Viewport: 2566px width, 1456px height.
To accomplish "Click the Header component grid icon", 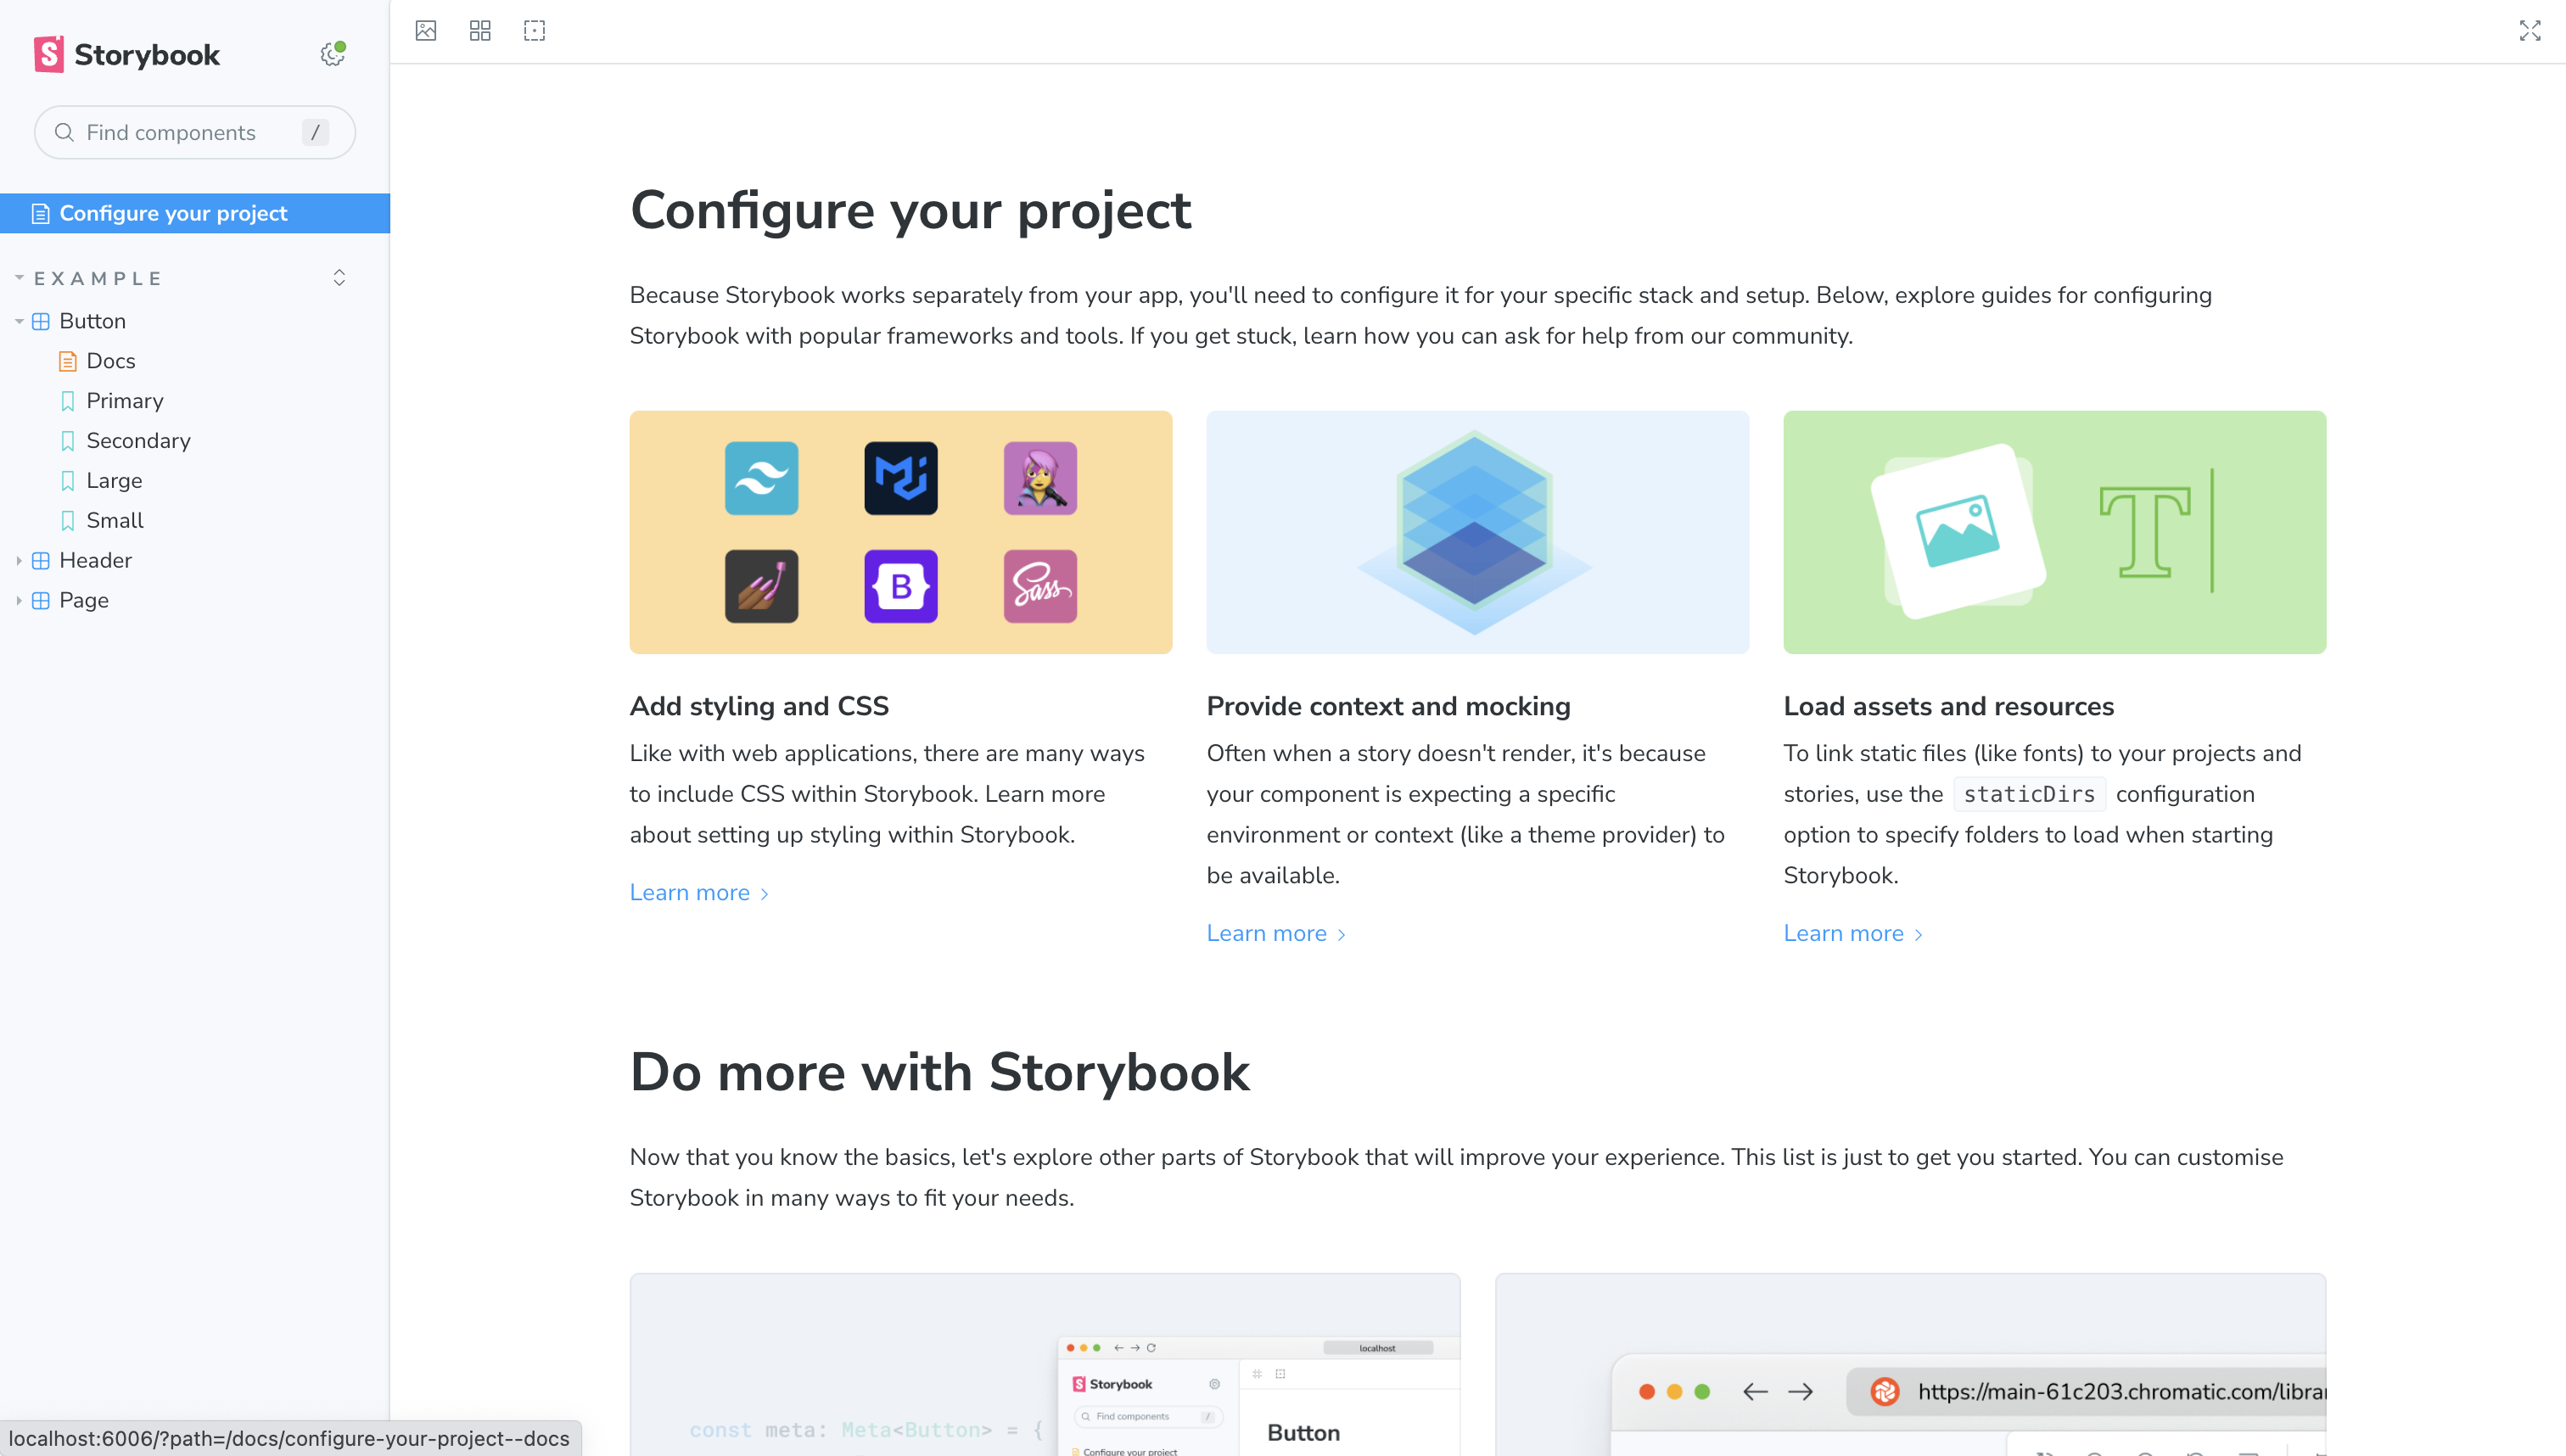I will click(41, 561).
